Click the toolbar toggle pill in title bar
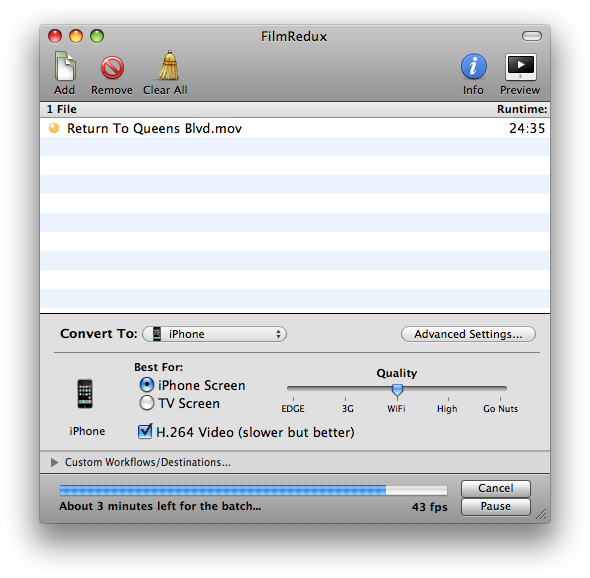 pos(532,36)
